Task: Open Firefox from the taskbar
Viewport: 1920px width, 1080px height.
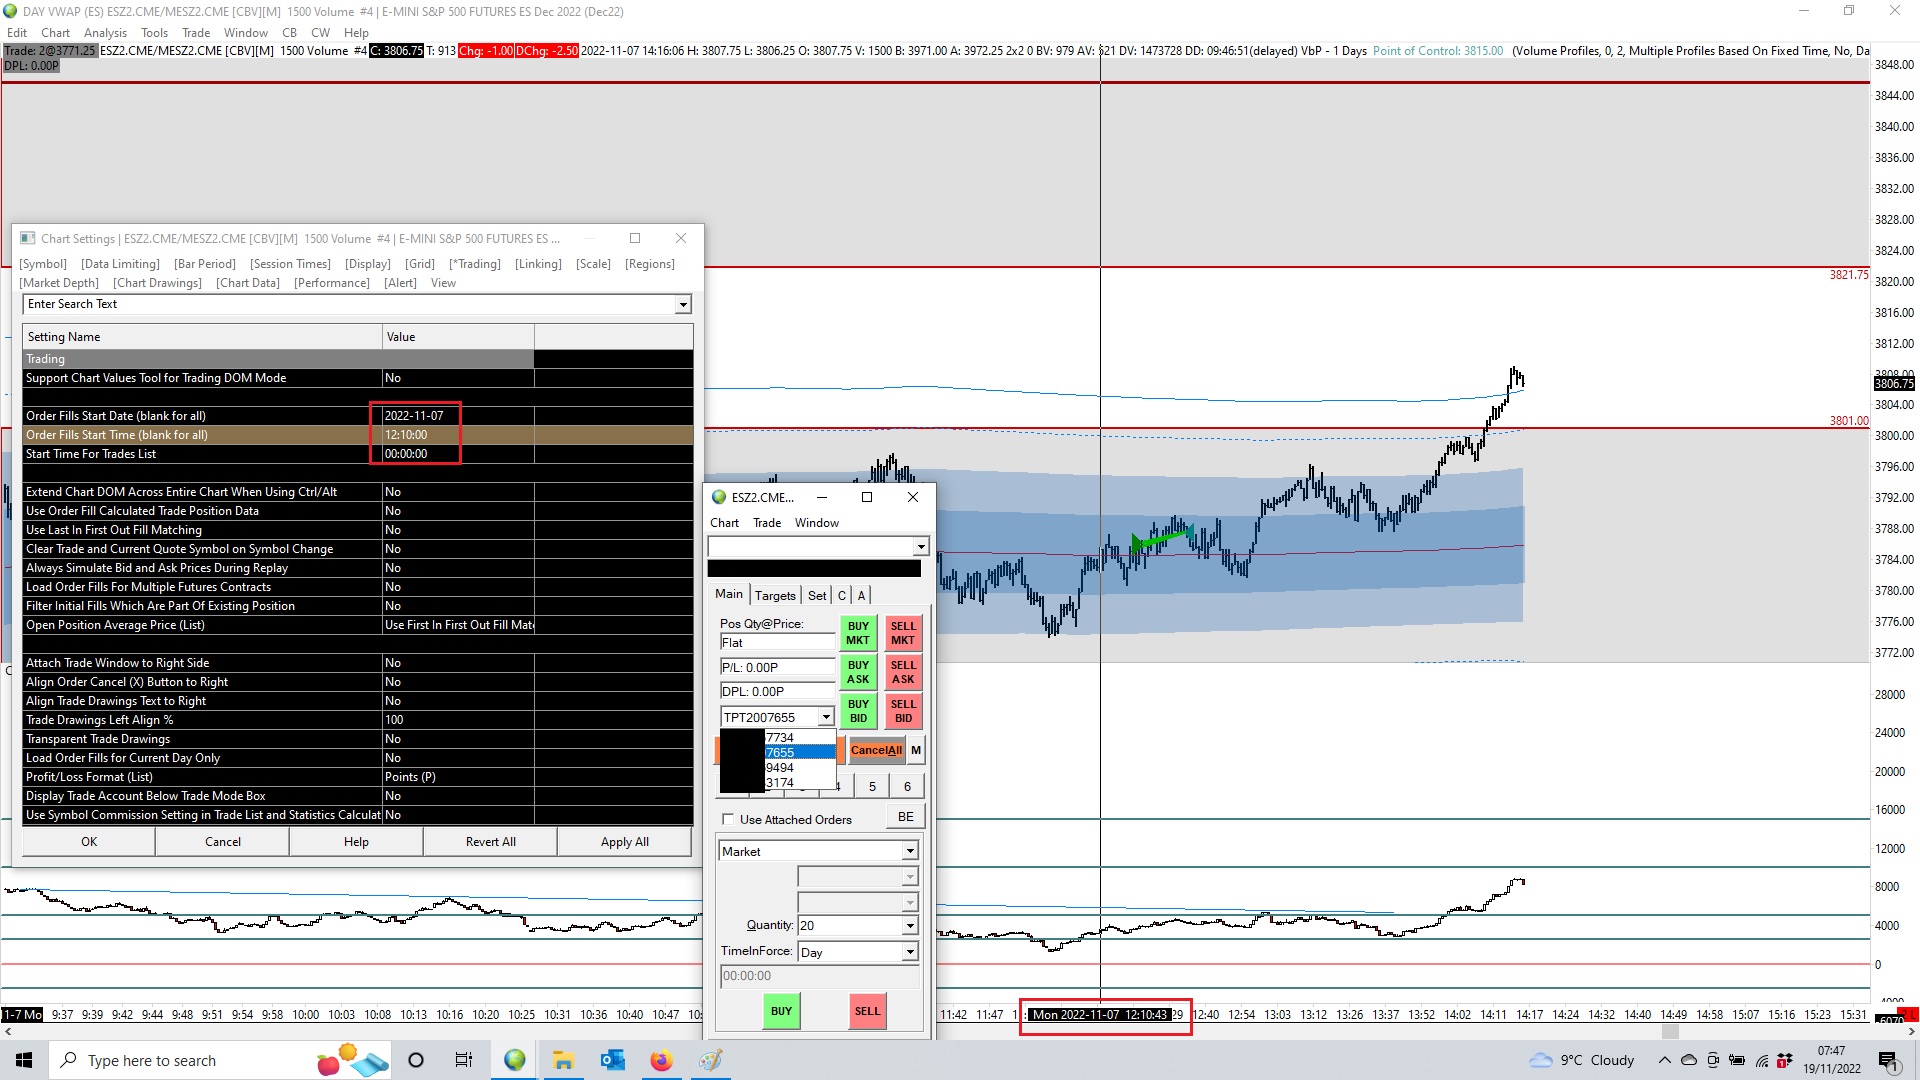Action: (x=661, y=1060)
